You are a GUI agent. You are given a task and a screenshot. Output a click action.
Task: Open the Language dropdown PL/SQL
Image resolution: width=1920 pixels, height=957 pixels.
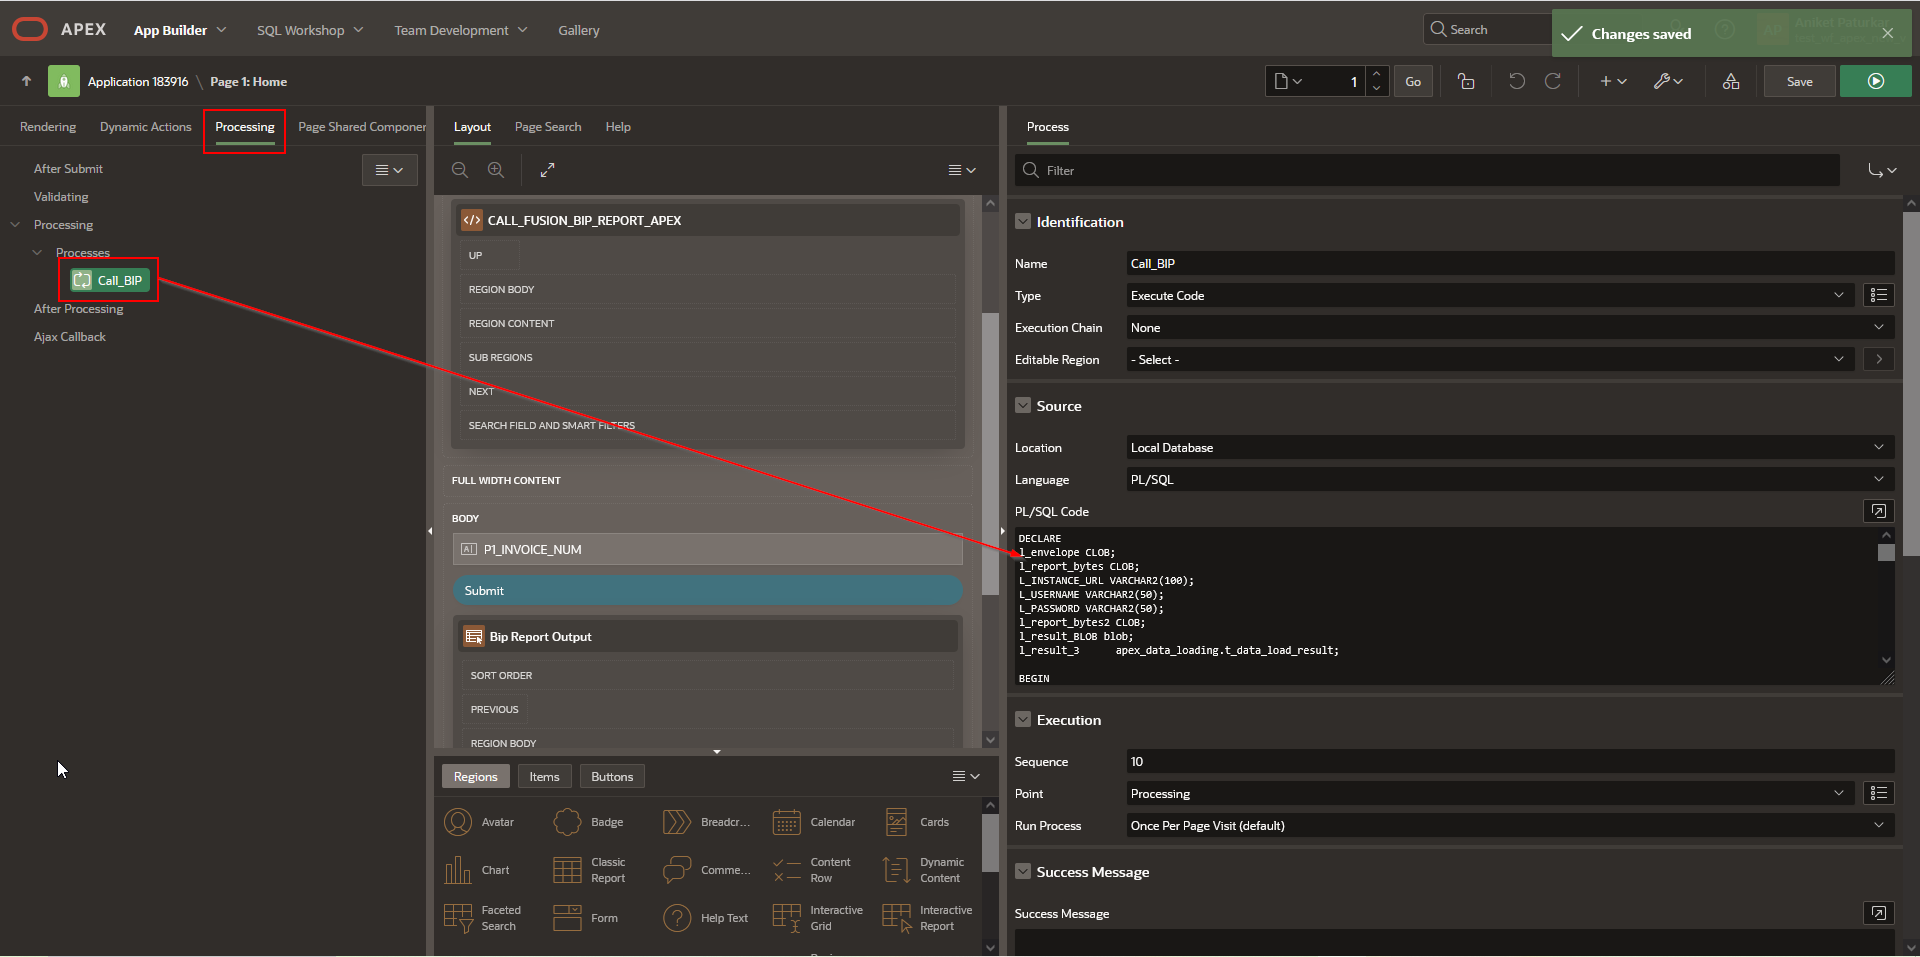click(1510, 479)
